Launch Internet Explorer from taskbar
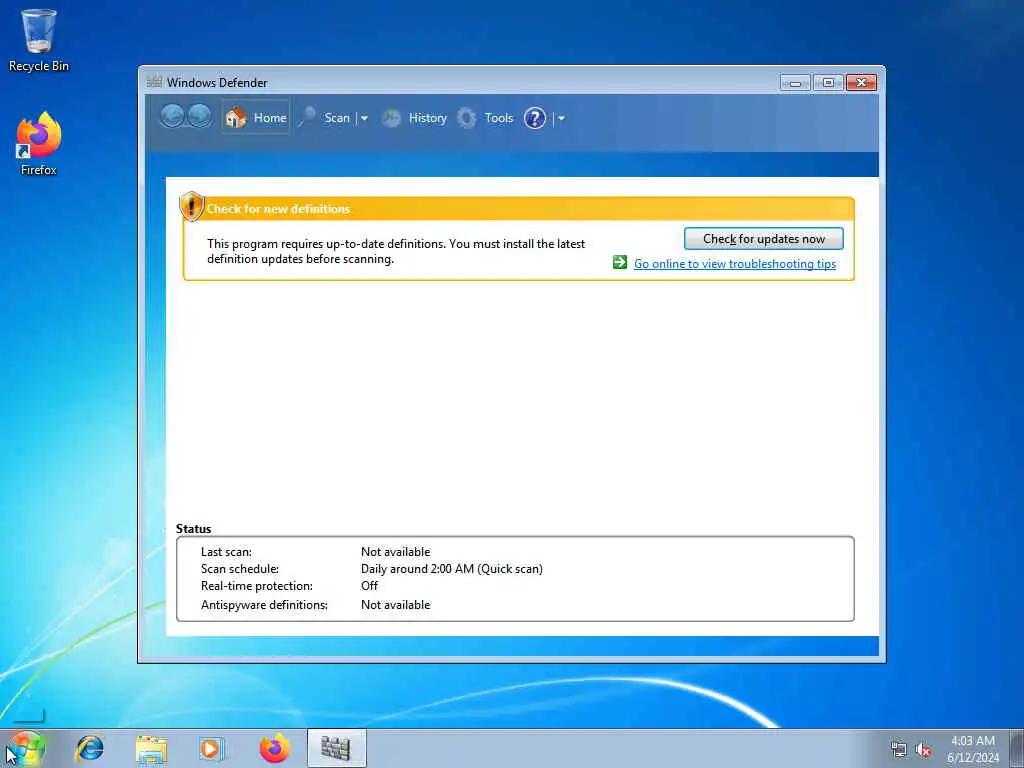This screenshot has width=1024, height=768. 89,748
